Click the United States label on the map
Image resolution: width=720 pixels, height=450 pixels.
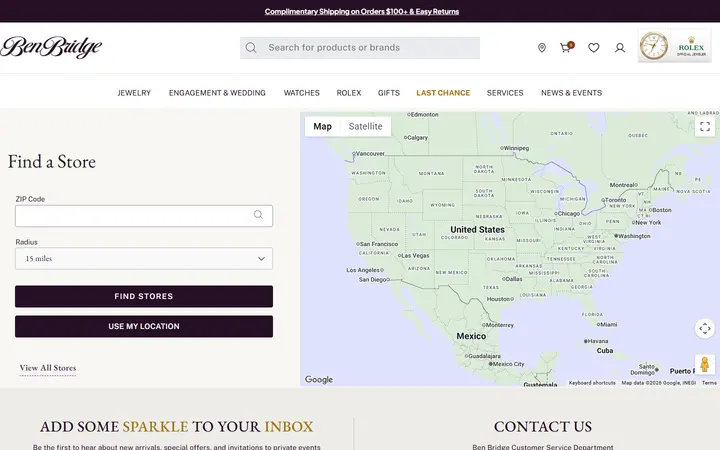click(477, 229)
